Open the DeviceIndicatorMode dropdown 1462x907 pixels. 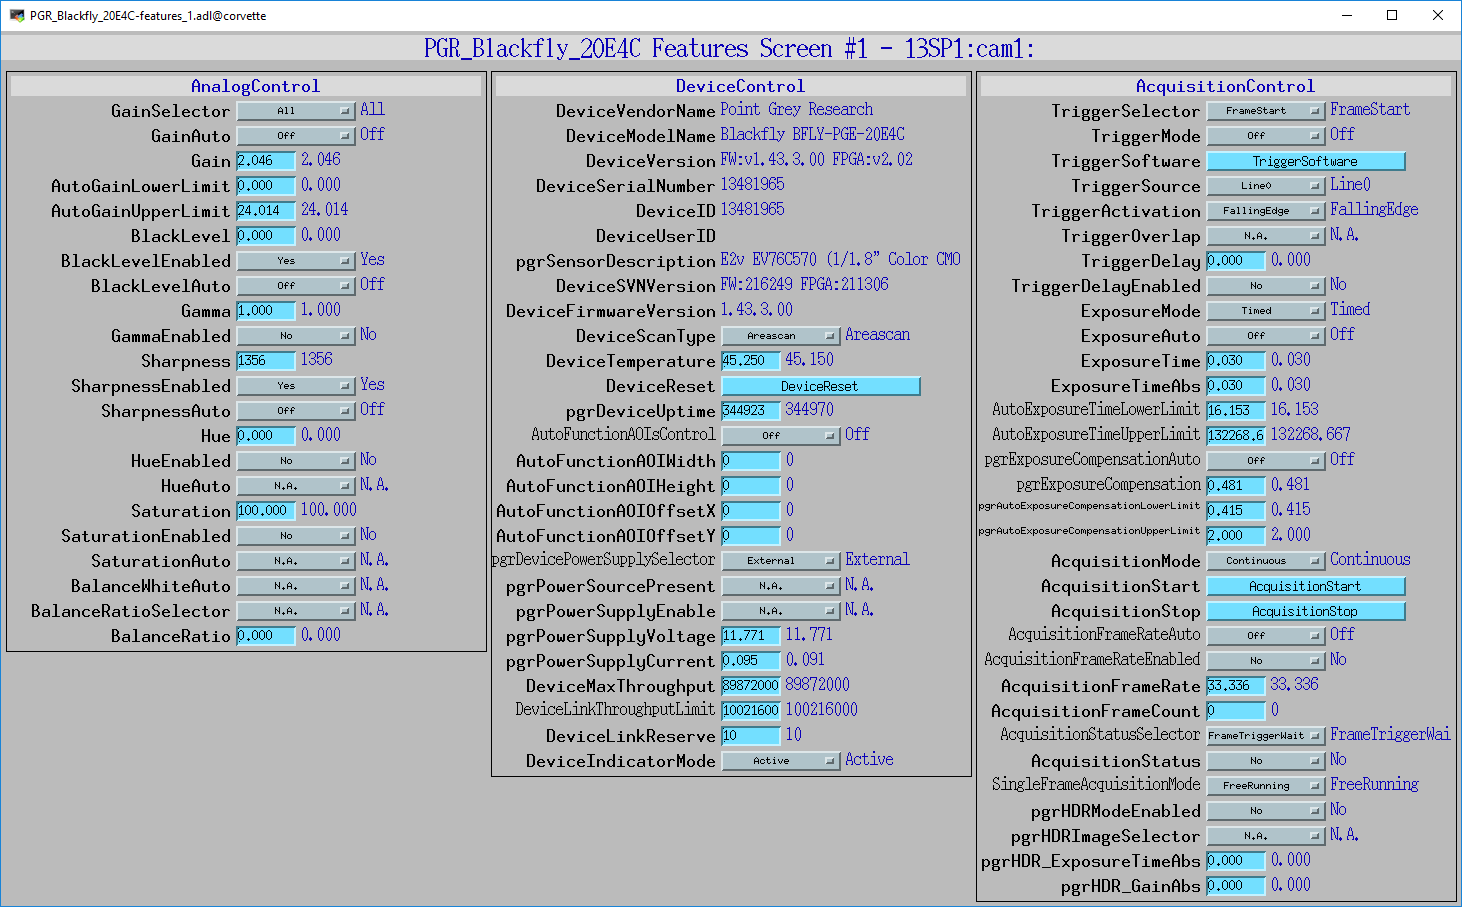click(x=781, y=761)
